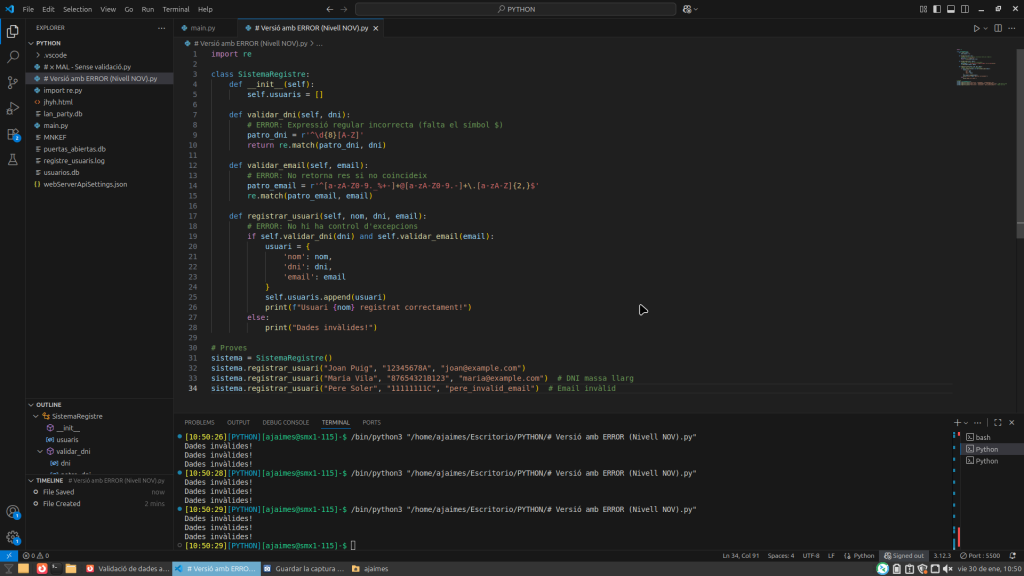Click the Accounts icon in activity bar

coord(13,512)
